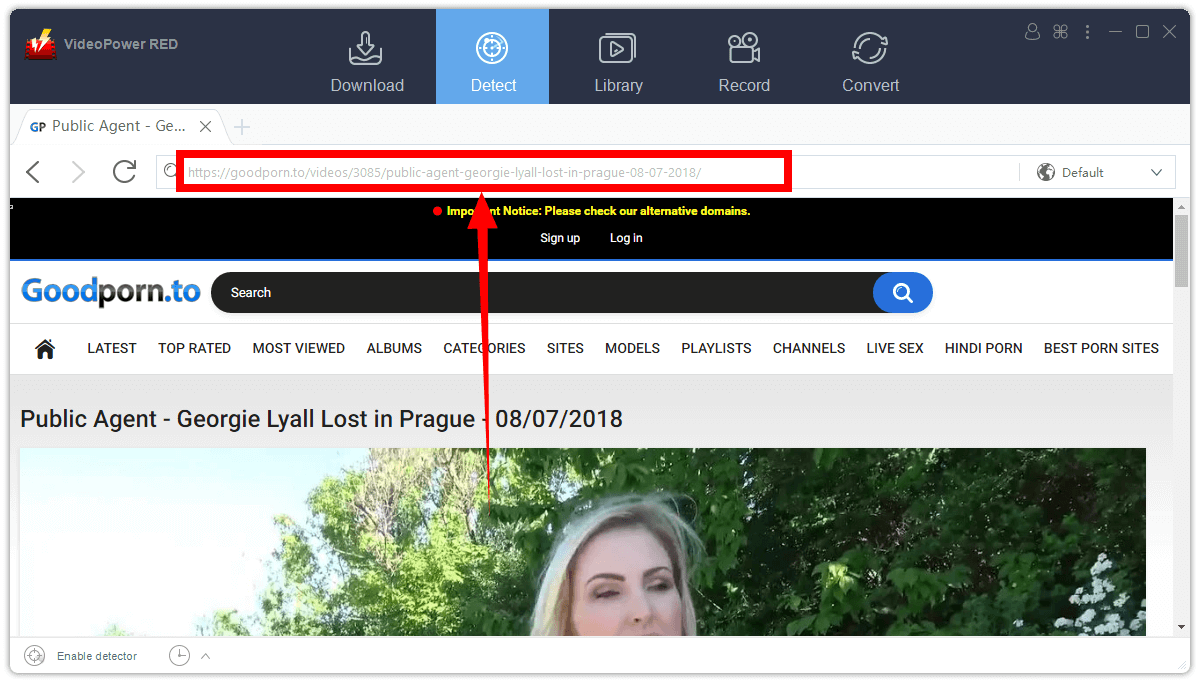Focus the site Search field
1198x682 pixels.
(x=542, y=293)
